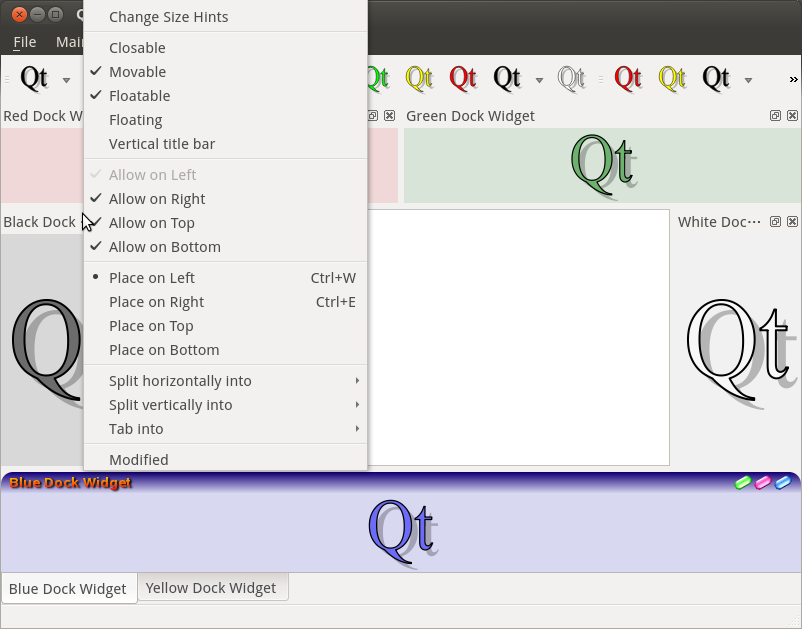This screenshot has width=802, height=629.
Task: Toggle the Closable option
Action: (x=226, y=48)
